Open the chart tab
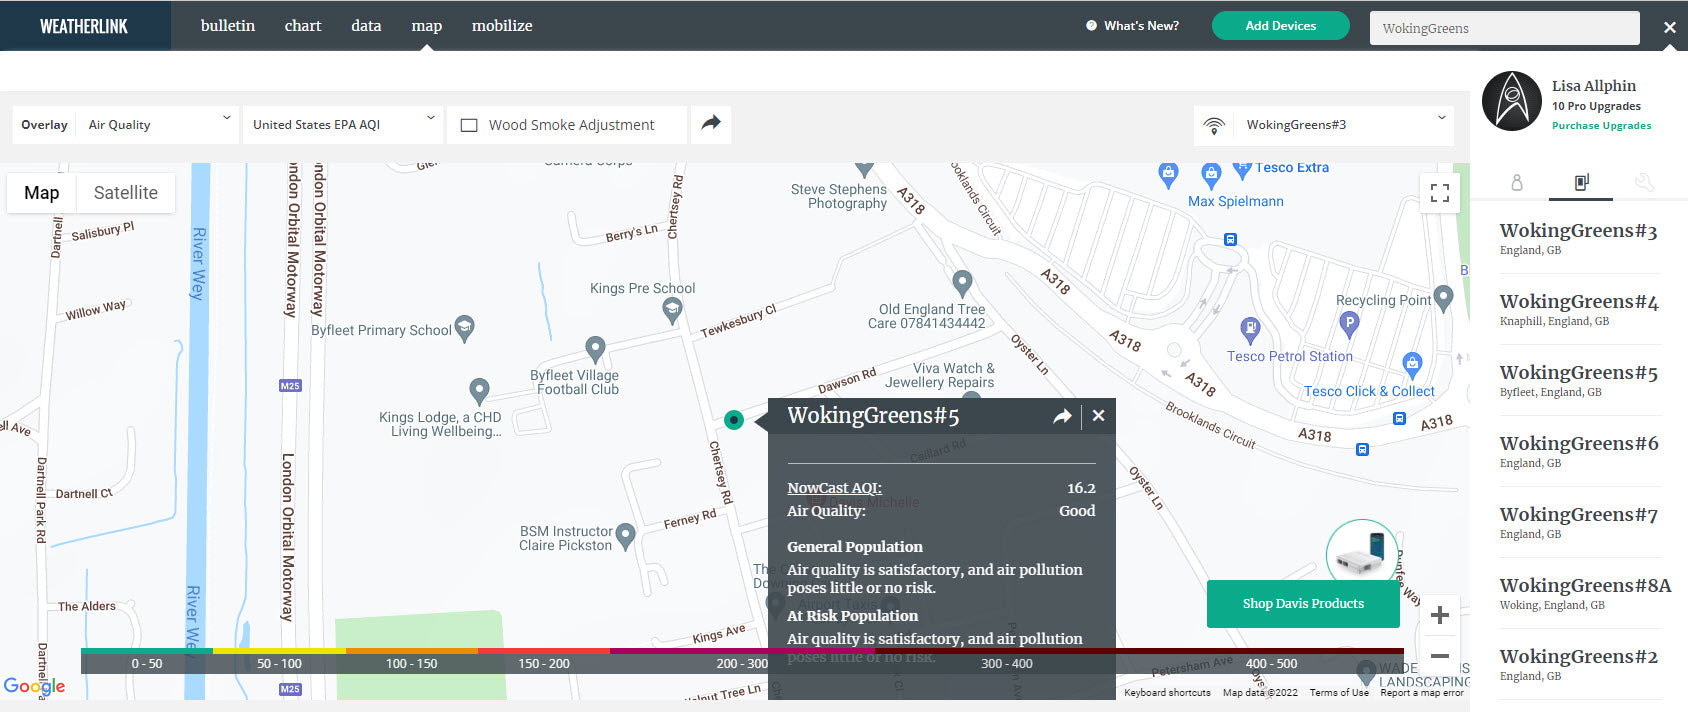Viewport: 1688px width, 712px height. tap(303, 26)
